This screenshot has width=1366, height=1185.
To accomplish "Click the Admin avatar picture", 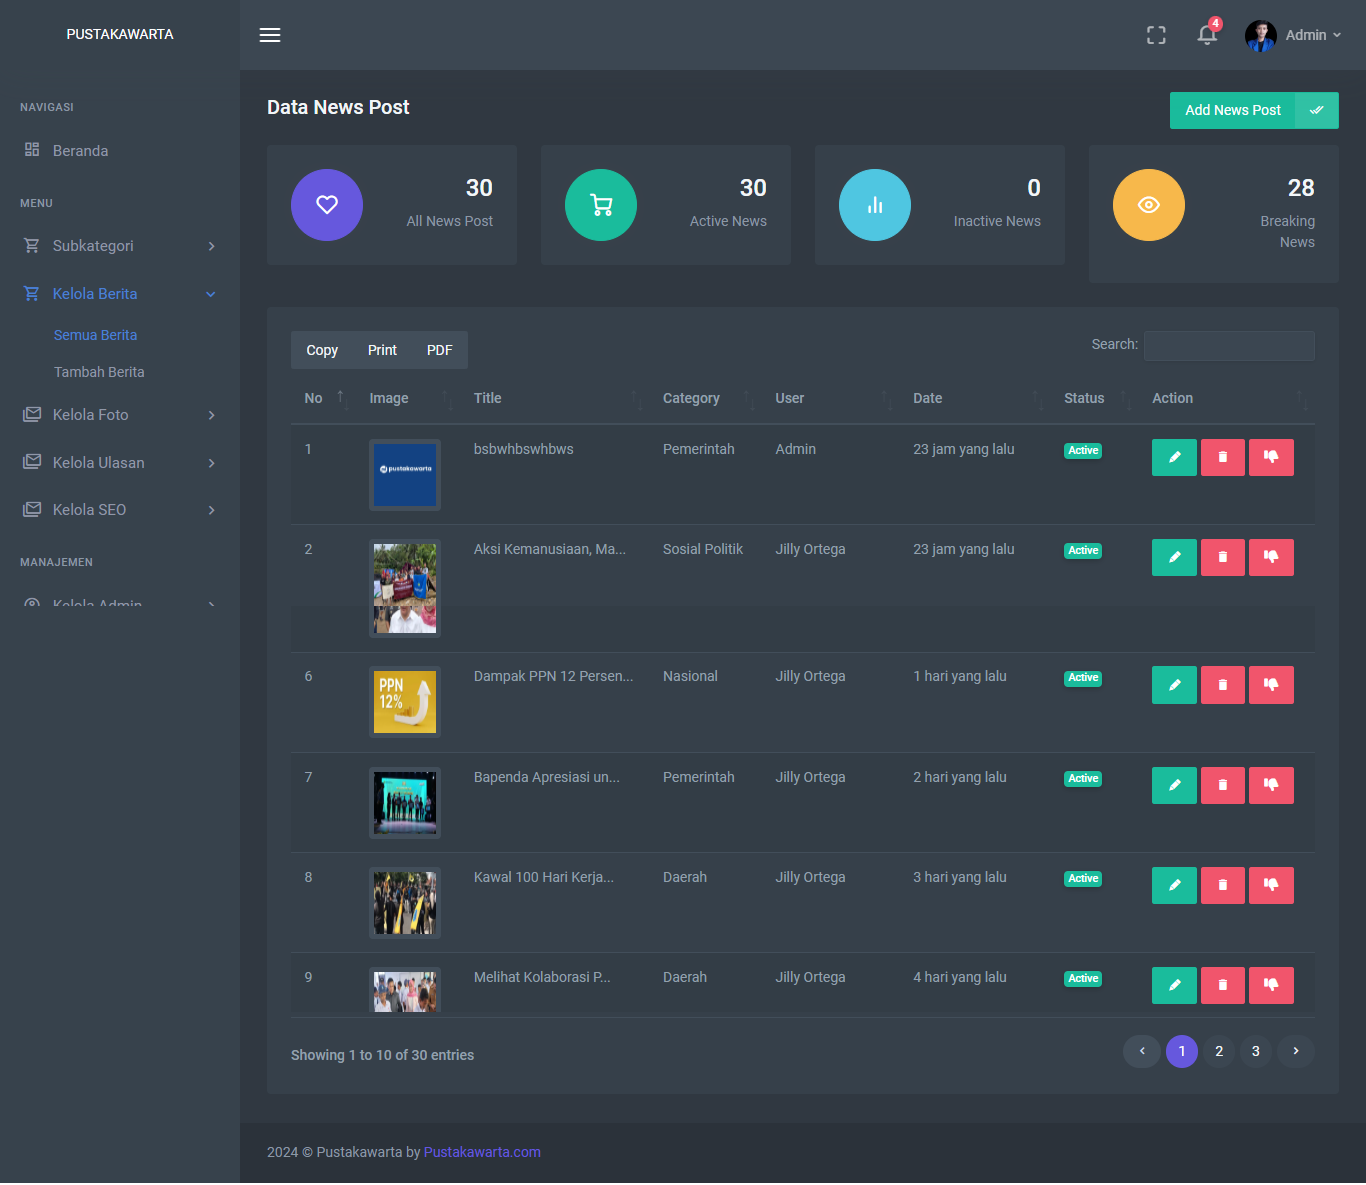I will click(x=1260, y=35).
